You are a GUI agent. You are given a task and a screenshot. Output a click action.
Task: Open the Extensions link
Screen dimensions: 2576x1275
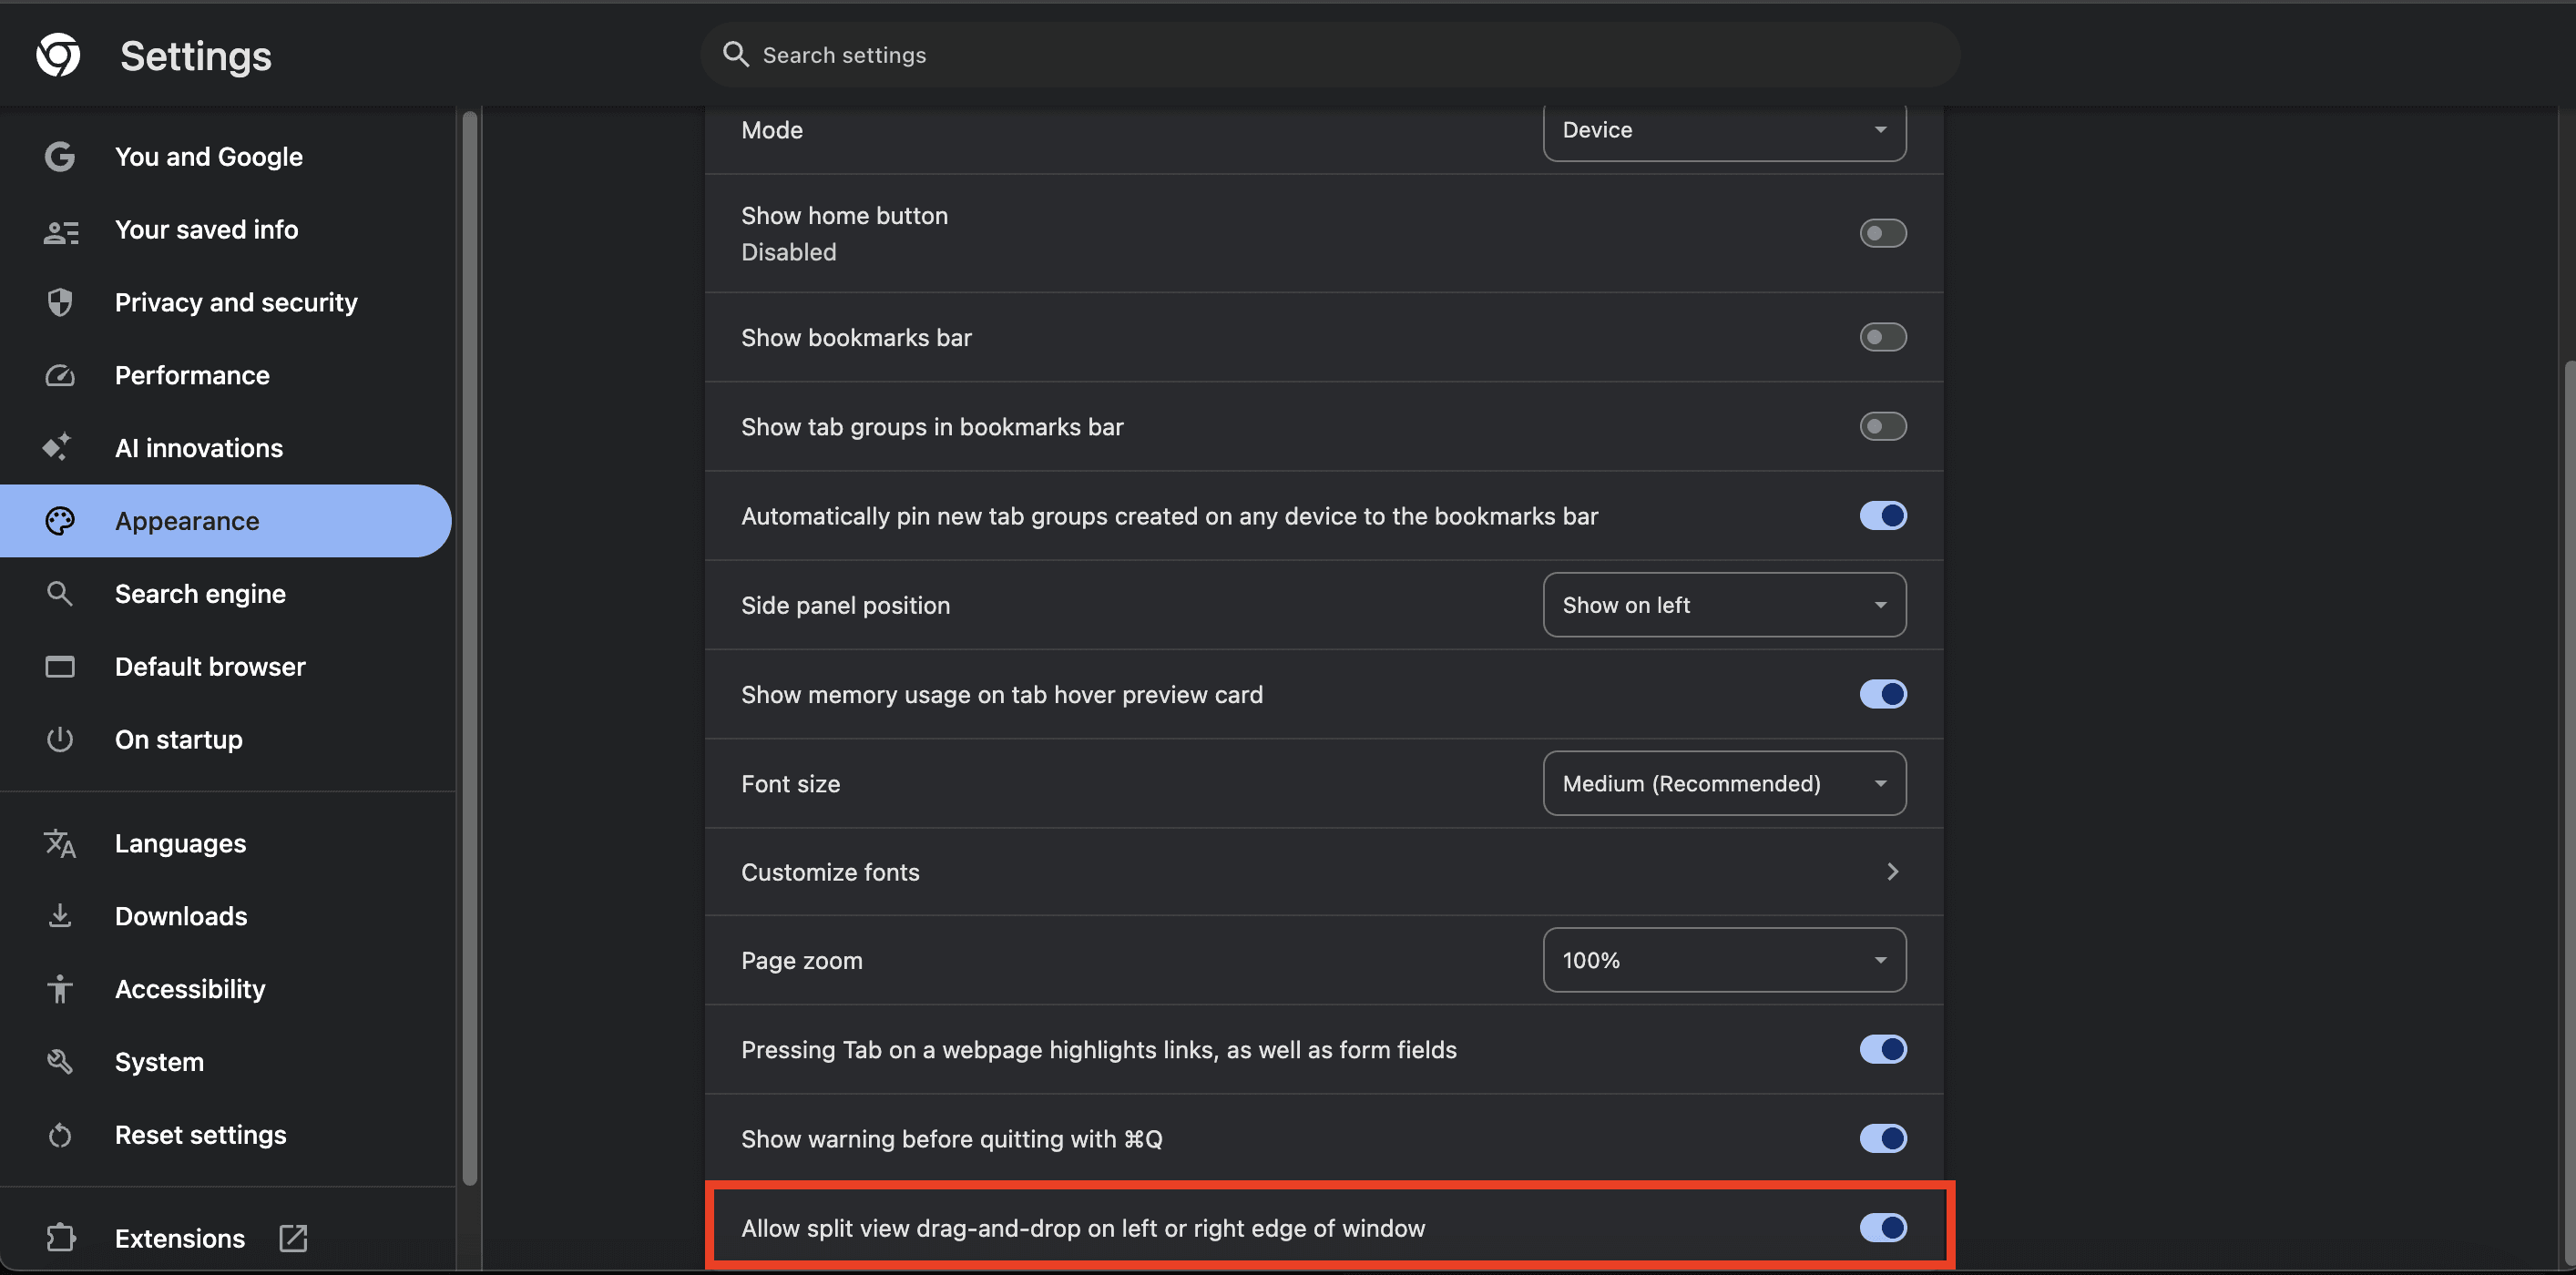226,1238
